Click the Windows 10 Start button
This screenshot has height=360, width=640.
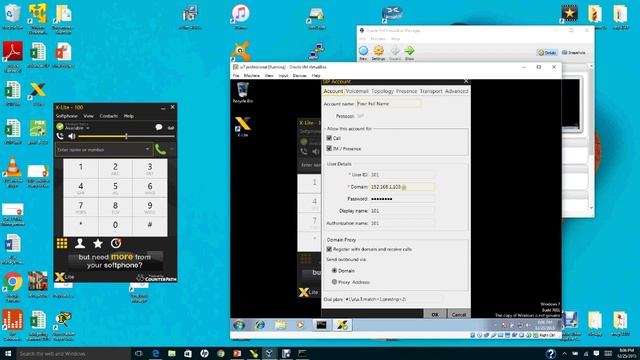coord(7,353)
